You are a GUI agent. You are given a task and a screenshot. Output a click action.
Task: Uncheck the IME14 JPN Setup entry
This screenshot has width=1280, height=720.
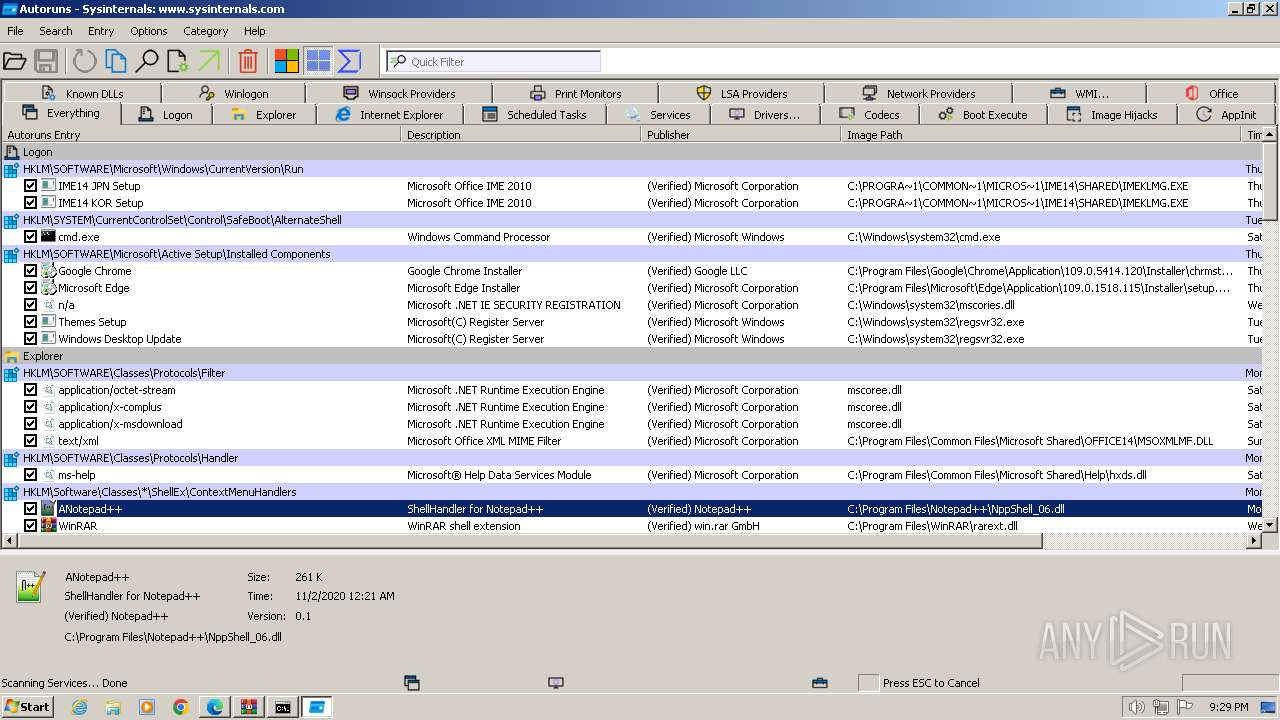[30, 186]
